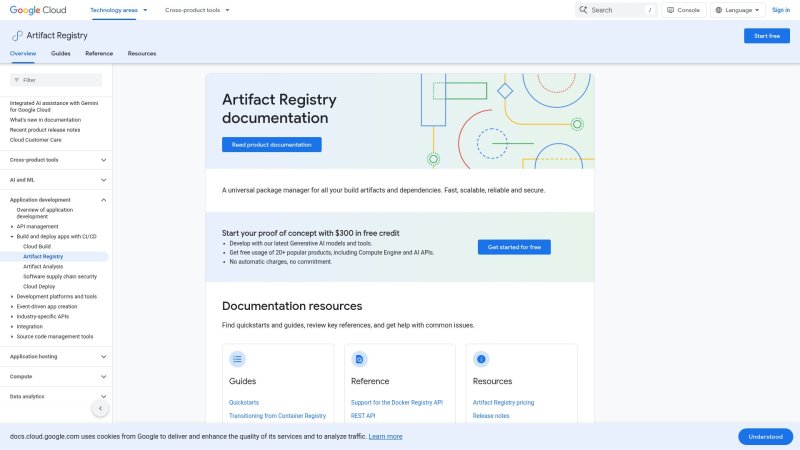Click the Language globe icon

(718, 10)
